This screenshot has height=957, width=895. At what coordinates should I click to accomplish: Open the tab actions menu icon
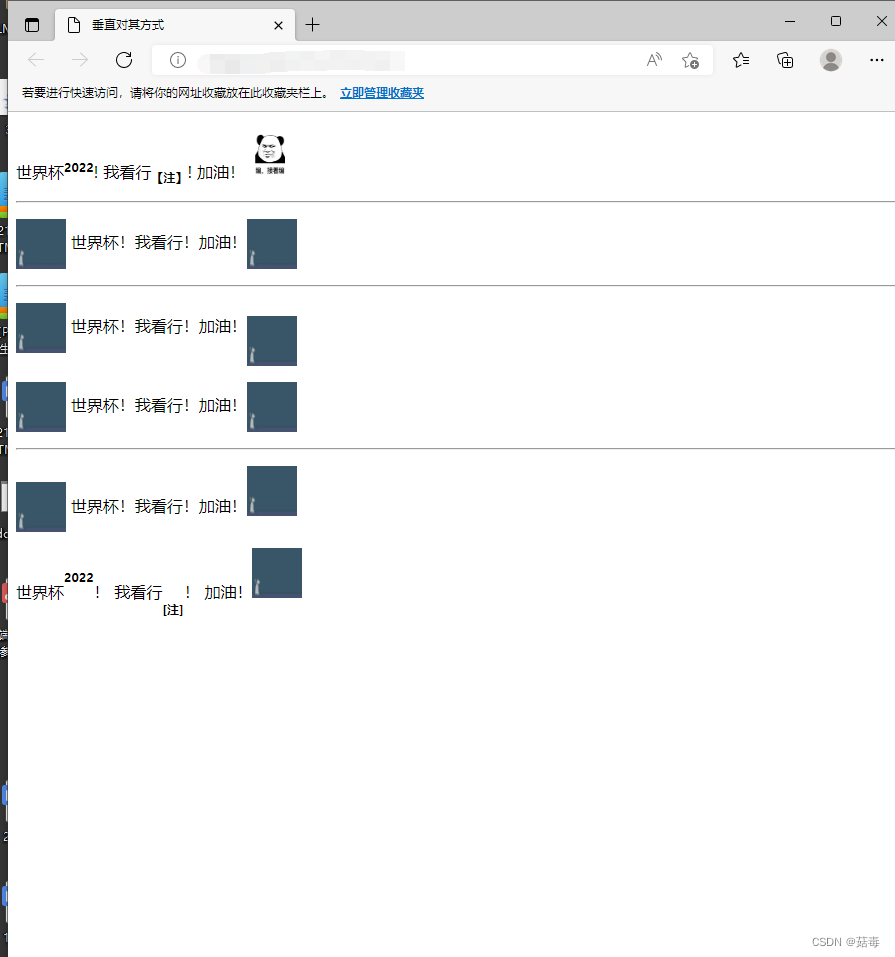point(32,25)
